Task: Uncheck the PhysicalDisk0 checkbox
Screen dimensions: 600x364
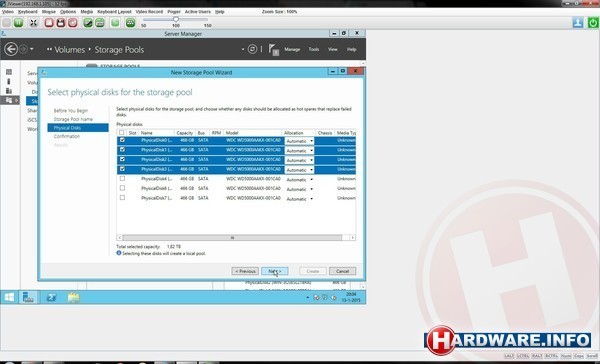Action: pos(122,140)
